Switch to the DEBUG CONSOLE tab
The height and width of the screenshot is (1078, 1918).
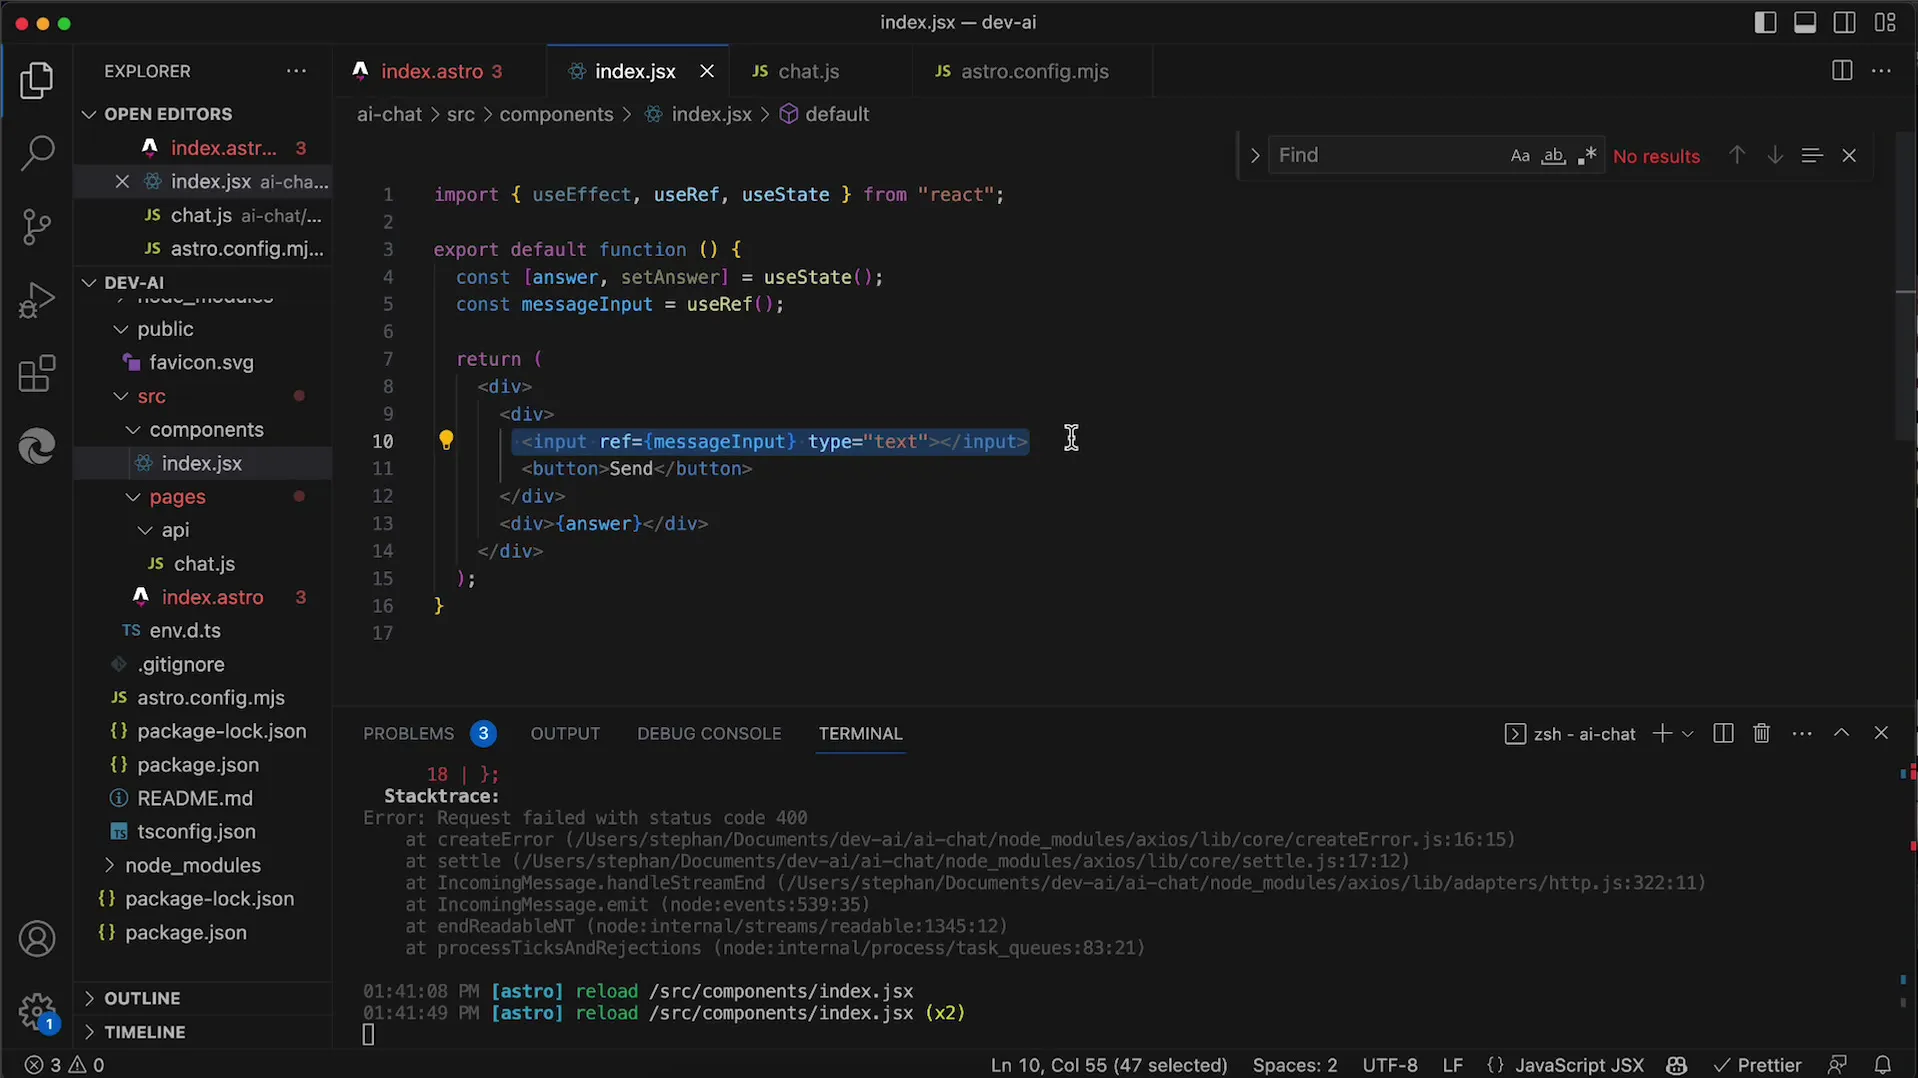[709, 734]
